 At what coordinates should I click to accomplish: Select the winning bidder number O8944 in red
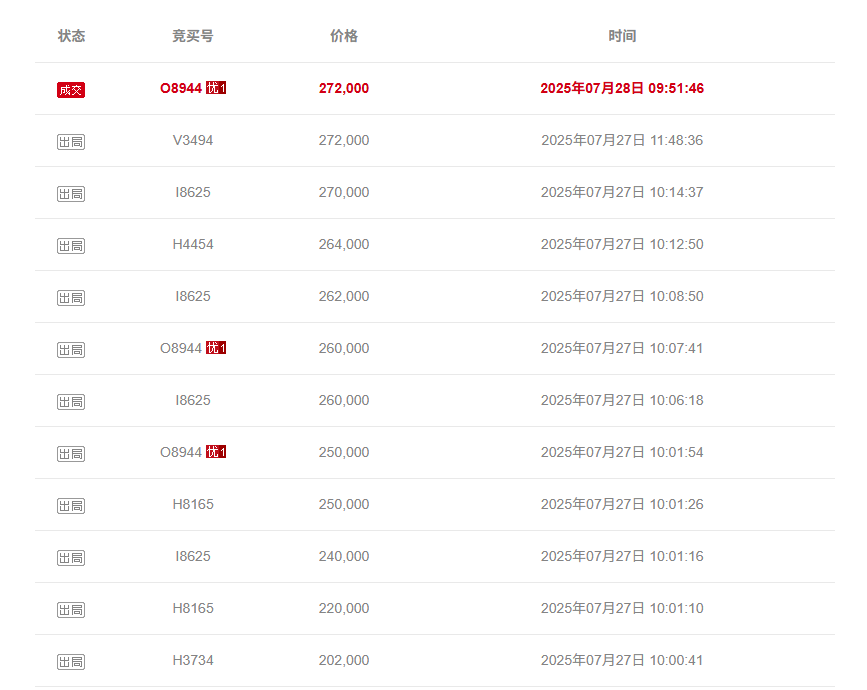pyautogui.click(x=181, y=88)
